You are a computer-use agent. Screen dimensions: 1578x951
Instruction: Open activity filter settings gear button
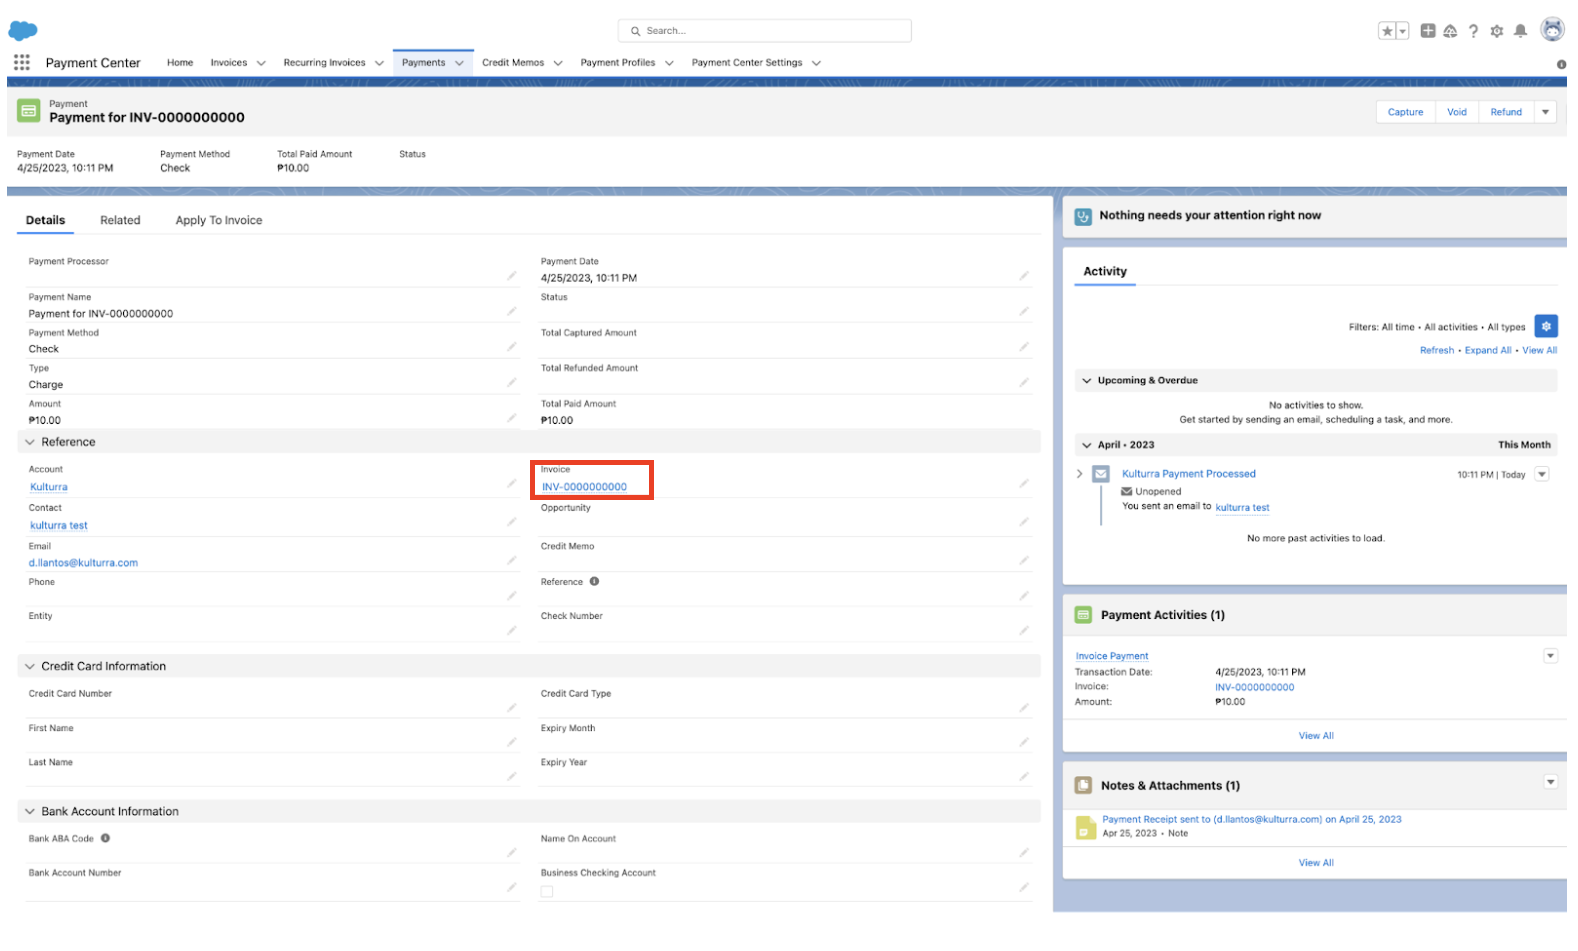point(1546,326)
